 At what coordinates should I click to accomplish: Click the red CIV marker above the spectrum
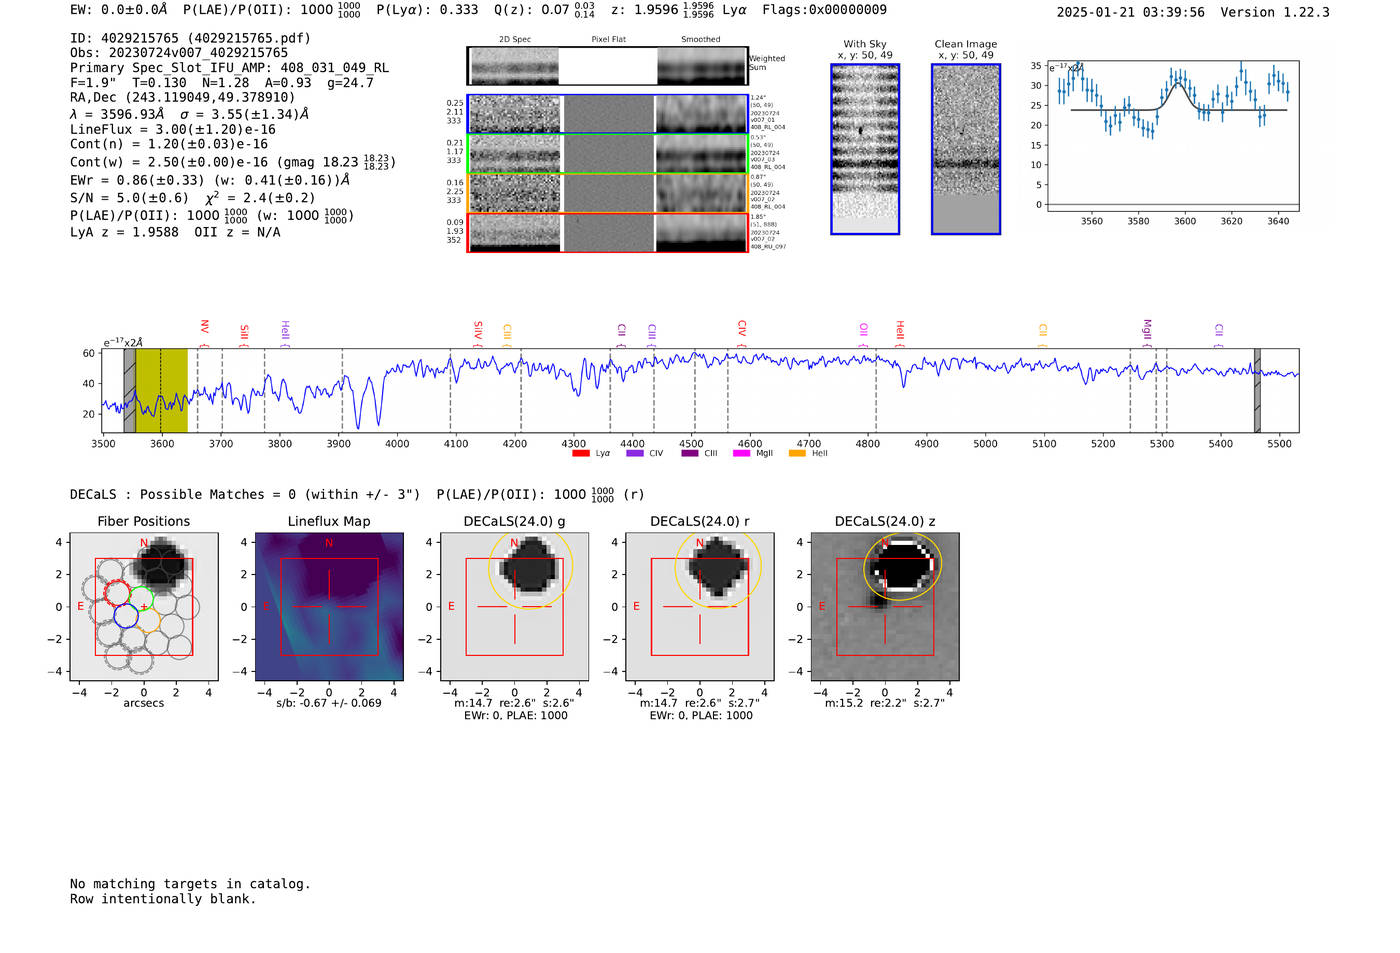742,328
